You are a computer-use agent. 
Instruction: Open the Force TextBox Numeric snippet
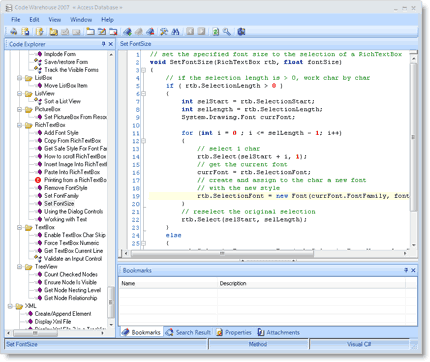point(72,243)
